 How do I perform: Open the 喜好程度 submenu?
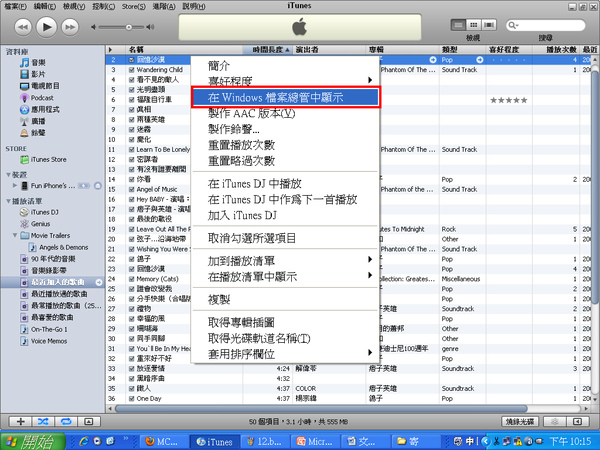285,81
